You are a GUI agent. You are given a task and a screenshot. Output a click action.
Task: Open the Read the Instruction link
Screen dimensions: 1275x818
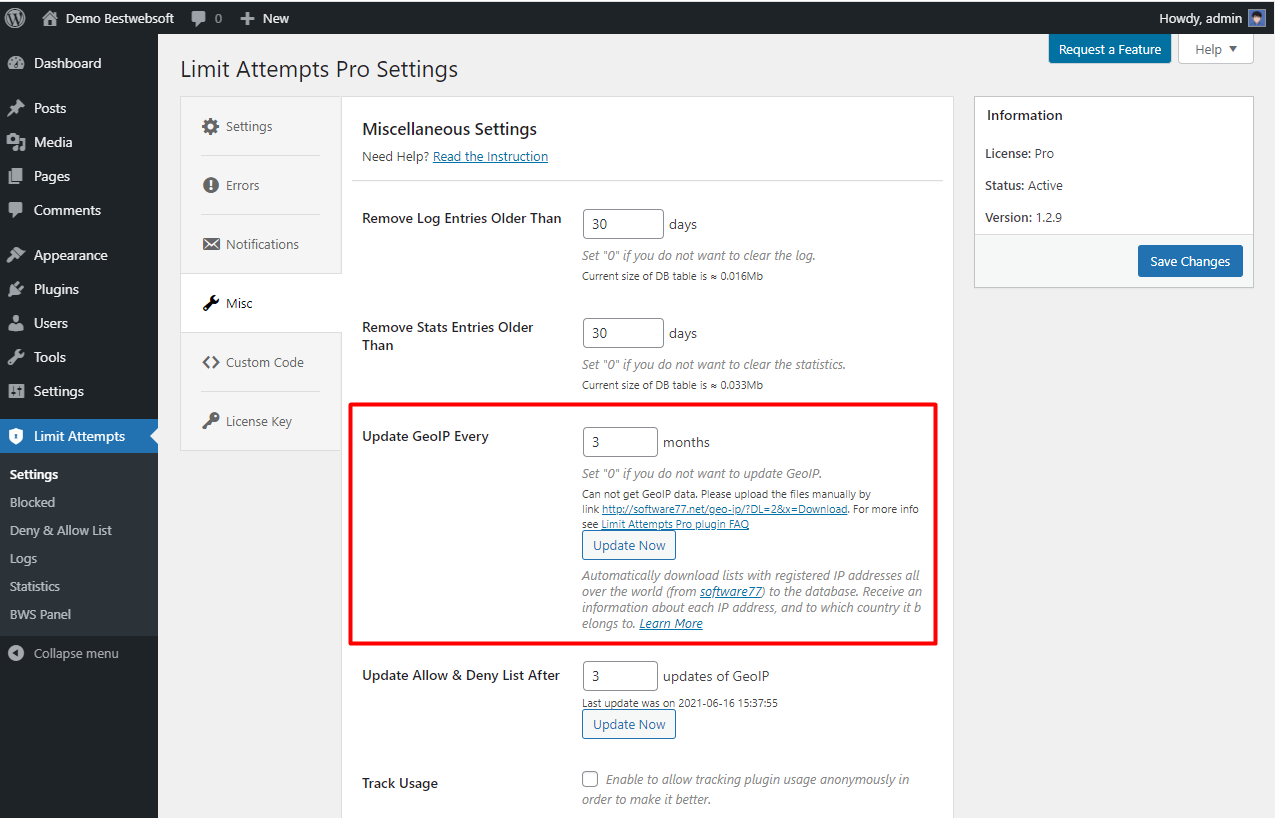coord(490,156)
